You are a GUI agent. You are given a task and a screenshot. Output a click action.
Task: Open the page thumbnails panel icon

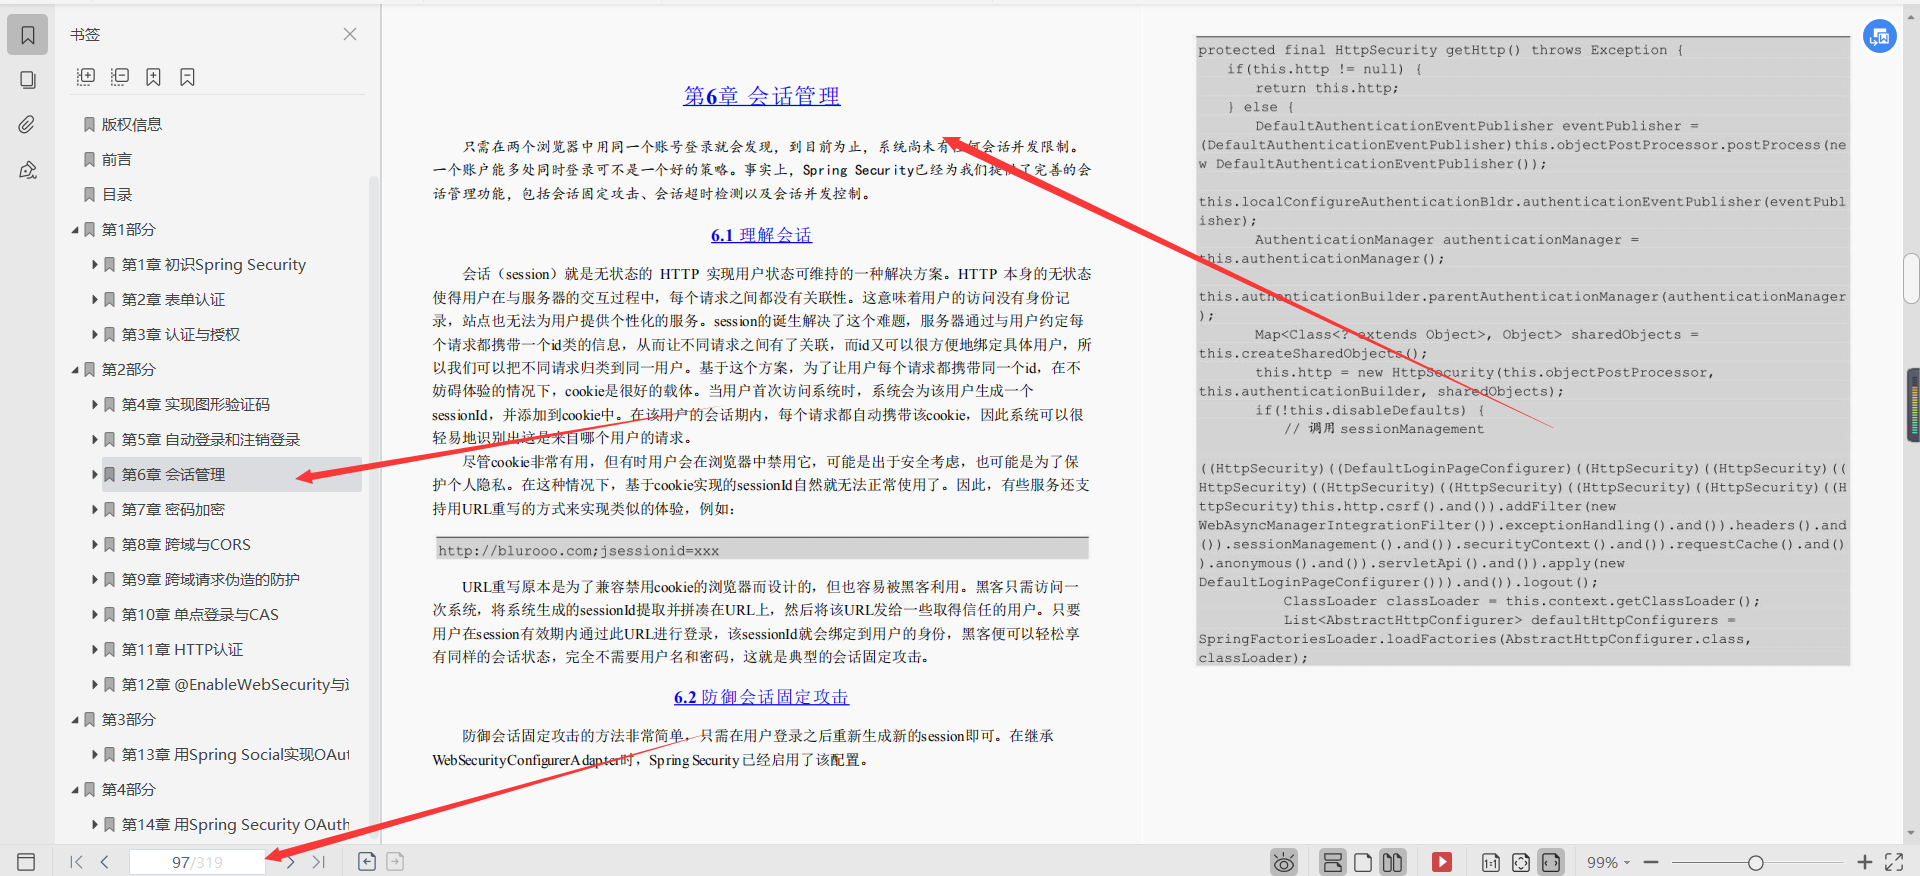coord(28,80)
